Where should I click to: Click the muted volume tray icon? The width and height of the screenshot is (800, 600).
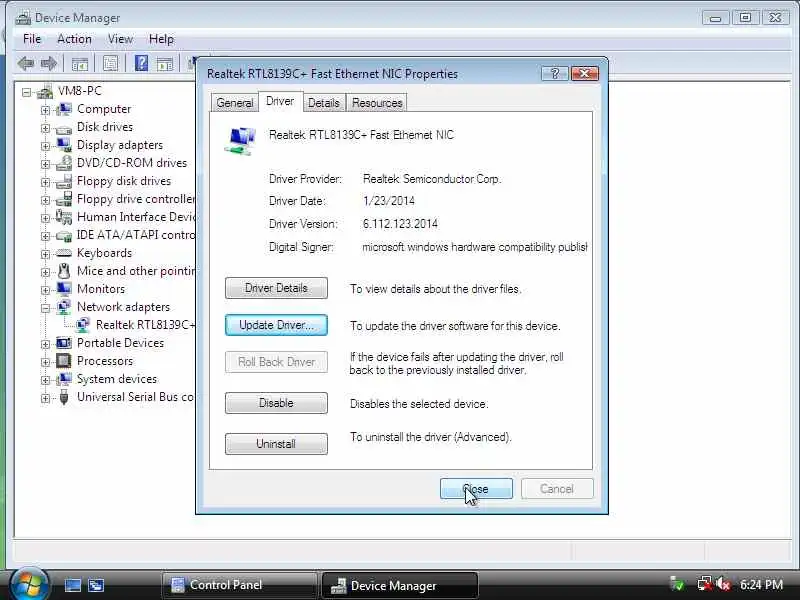click(723, 584)
